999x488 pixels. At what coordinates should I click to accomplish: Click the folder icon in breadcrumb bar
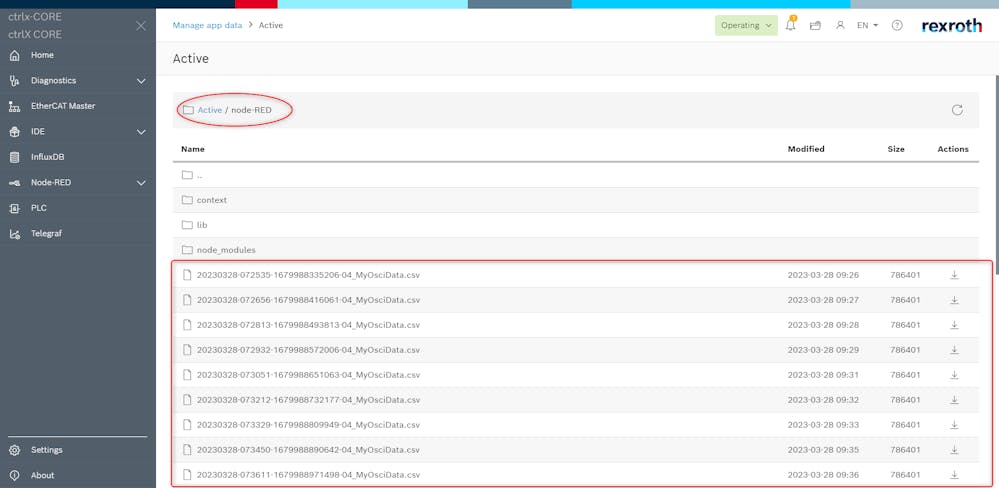click(188, 110)
